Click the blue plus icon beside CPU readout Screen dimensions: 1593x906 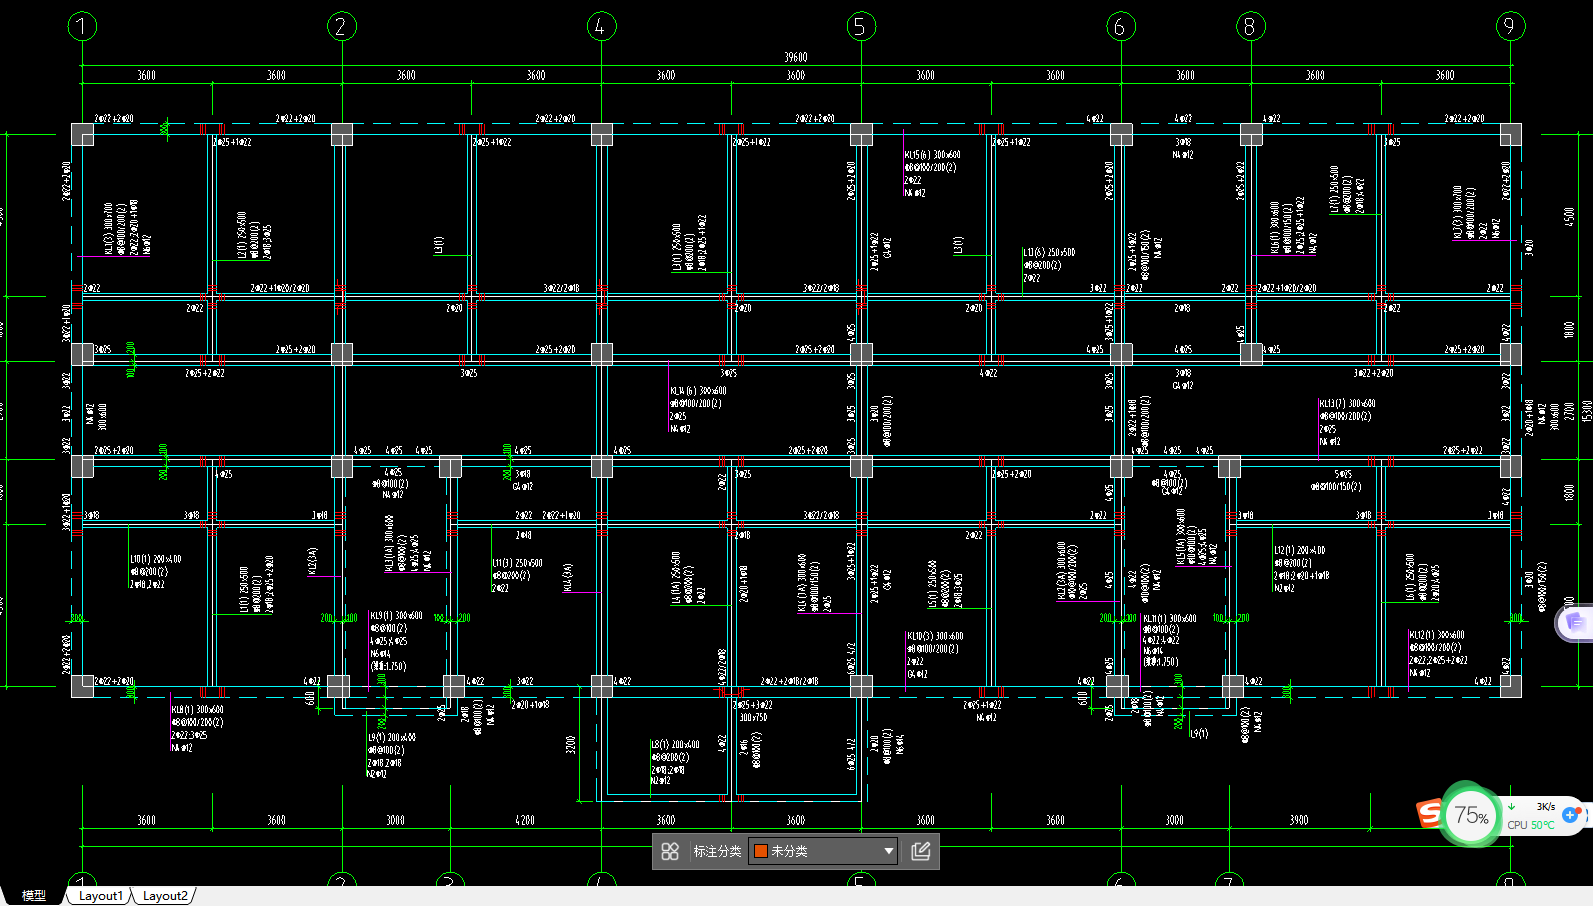1570,815
